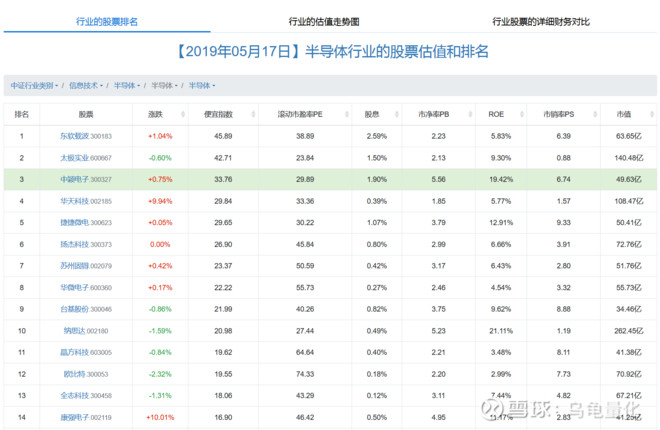Click PB value 4.95

[x=438, y=417]
